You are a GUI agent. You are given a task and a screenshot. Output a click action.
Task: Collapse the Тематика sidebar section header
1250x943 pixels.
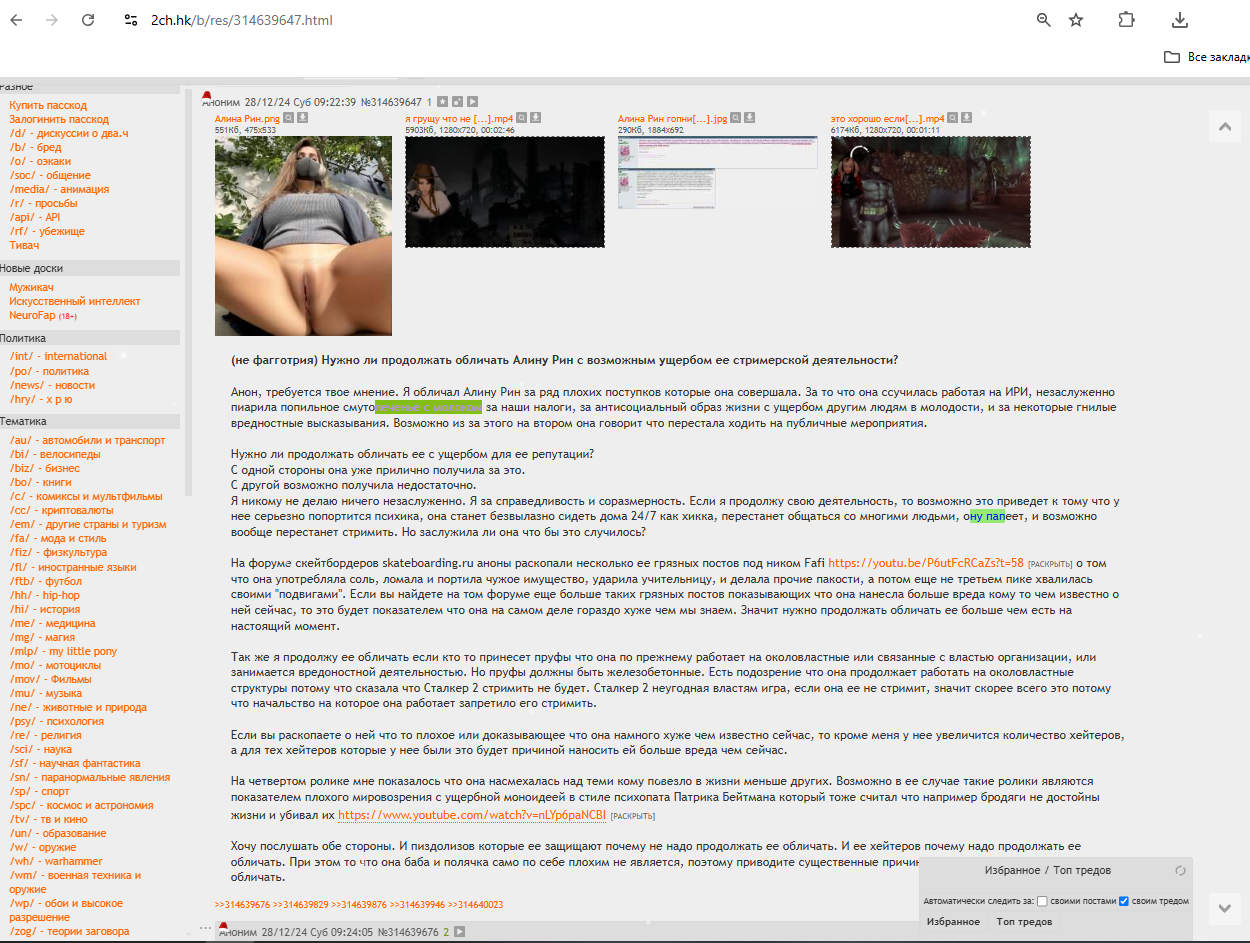[90, 421]
